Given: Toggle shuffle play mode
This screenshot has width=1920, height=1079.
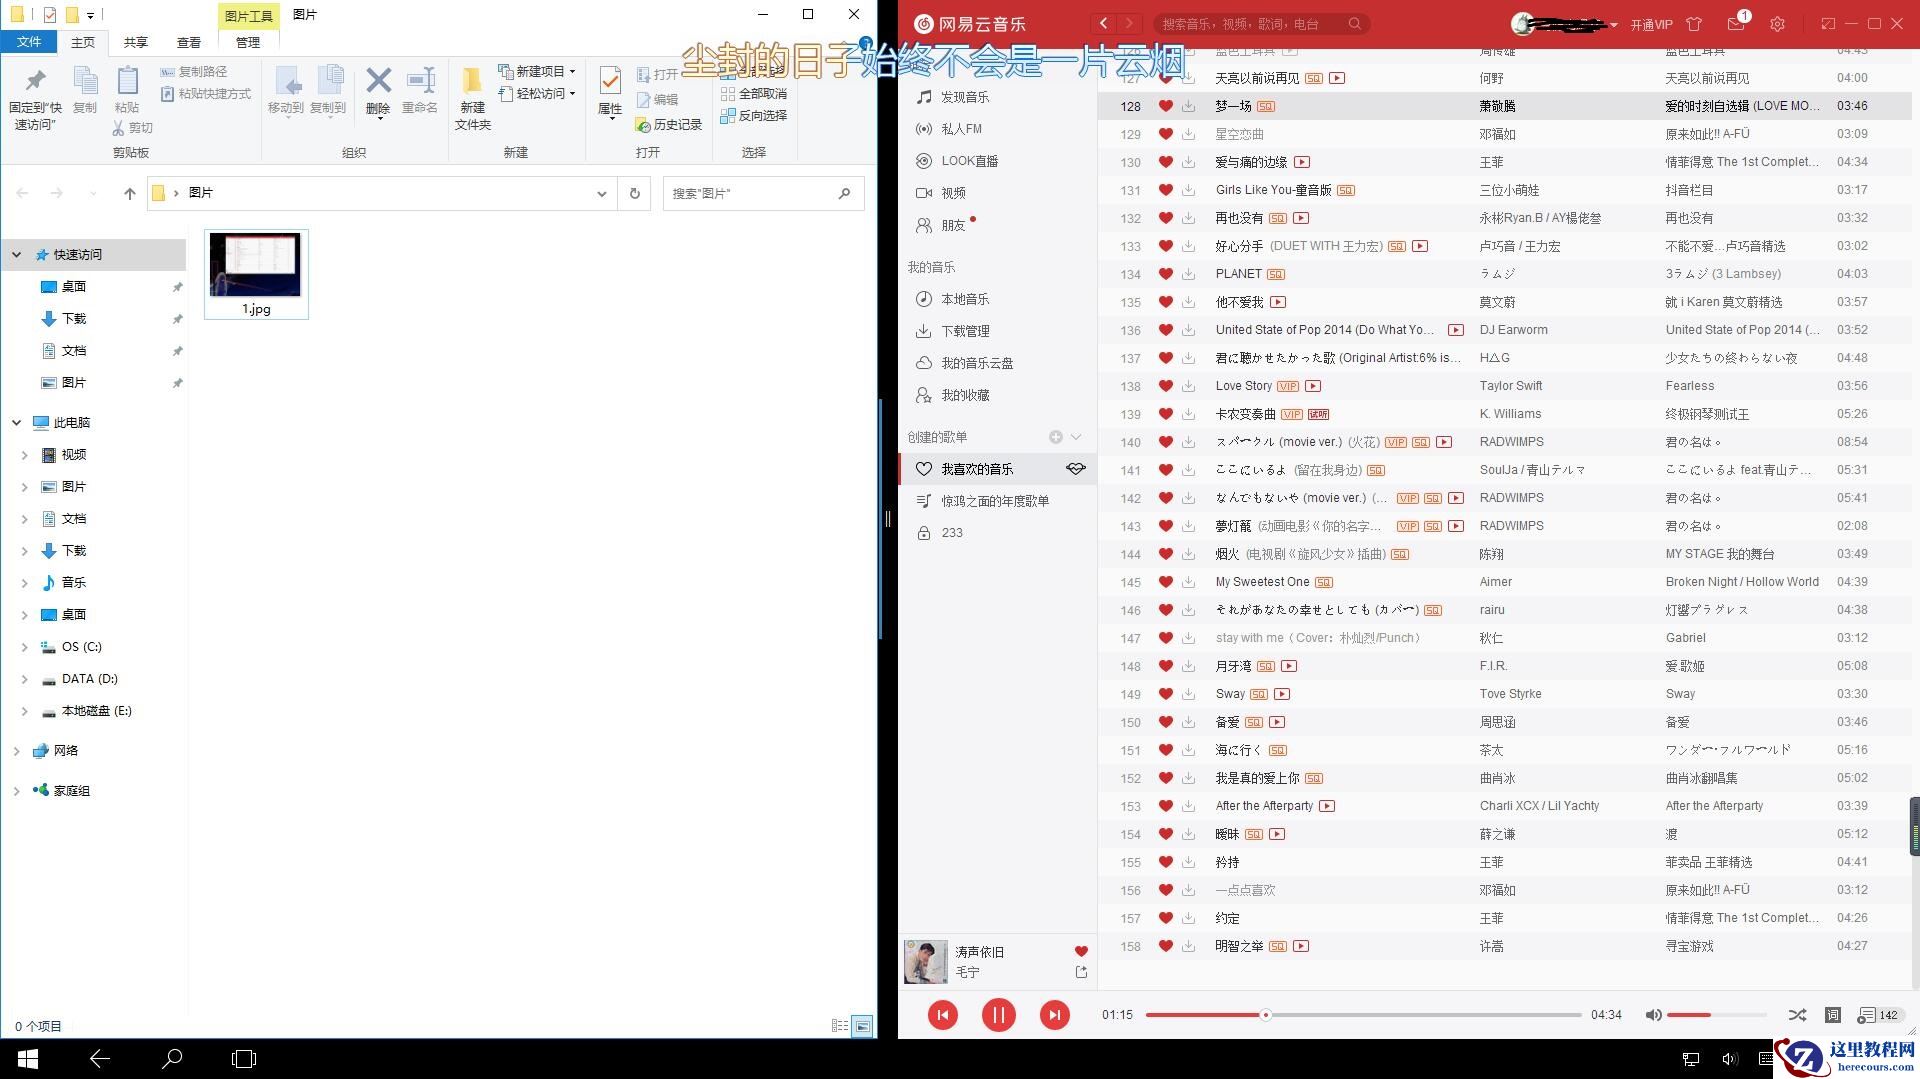Looking at the screenshot, I should click(1797, 1014).
